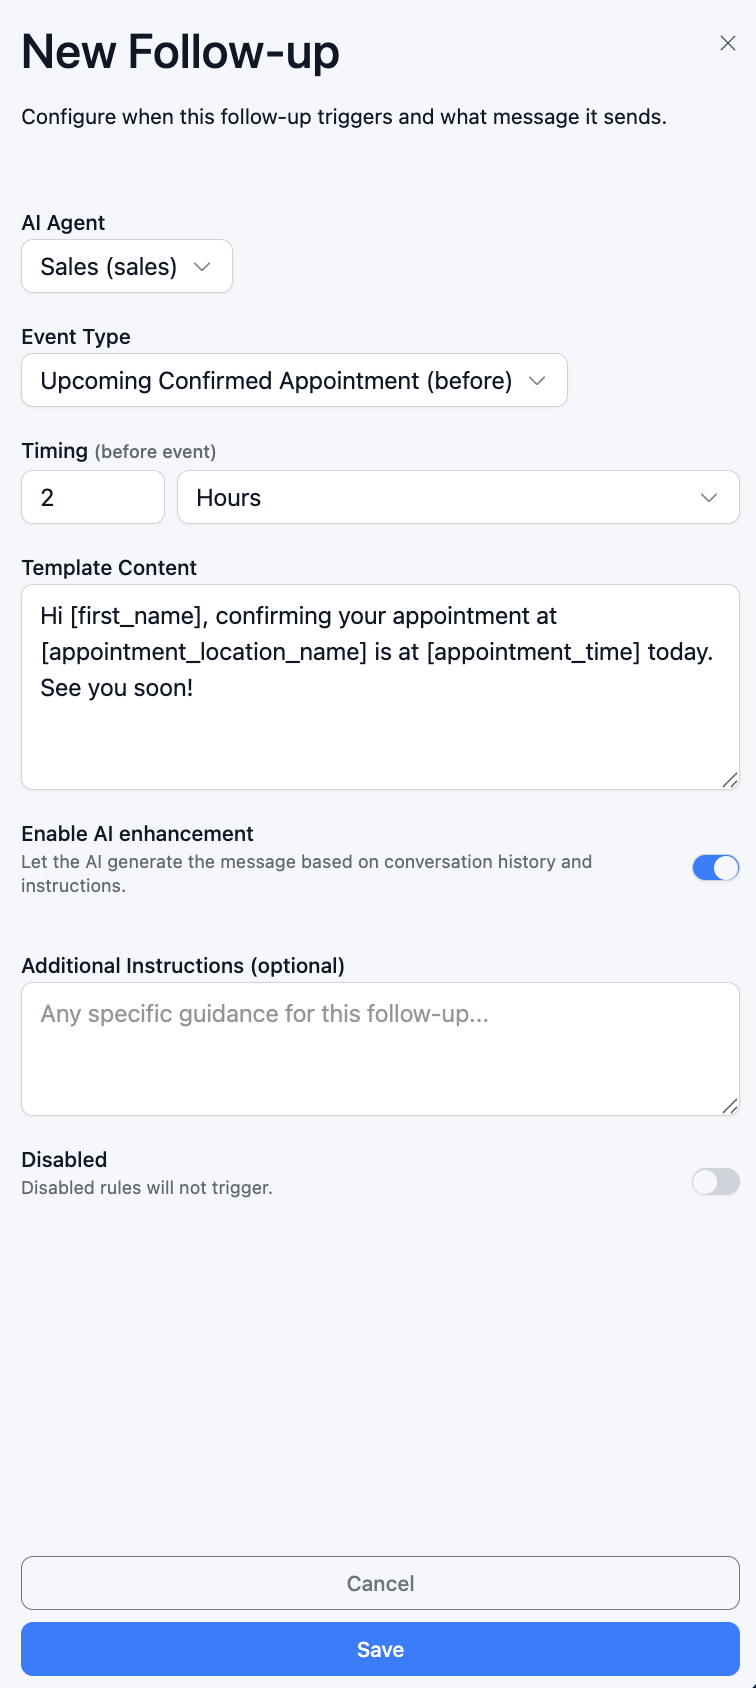Click the chevron icon beside Upcoming Confirmed Appointment
Screen dimensions: 756x1688
tap(537, 381)
